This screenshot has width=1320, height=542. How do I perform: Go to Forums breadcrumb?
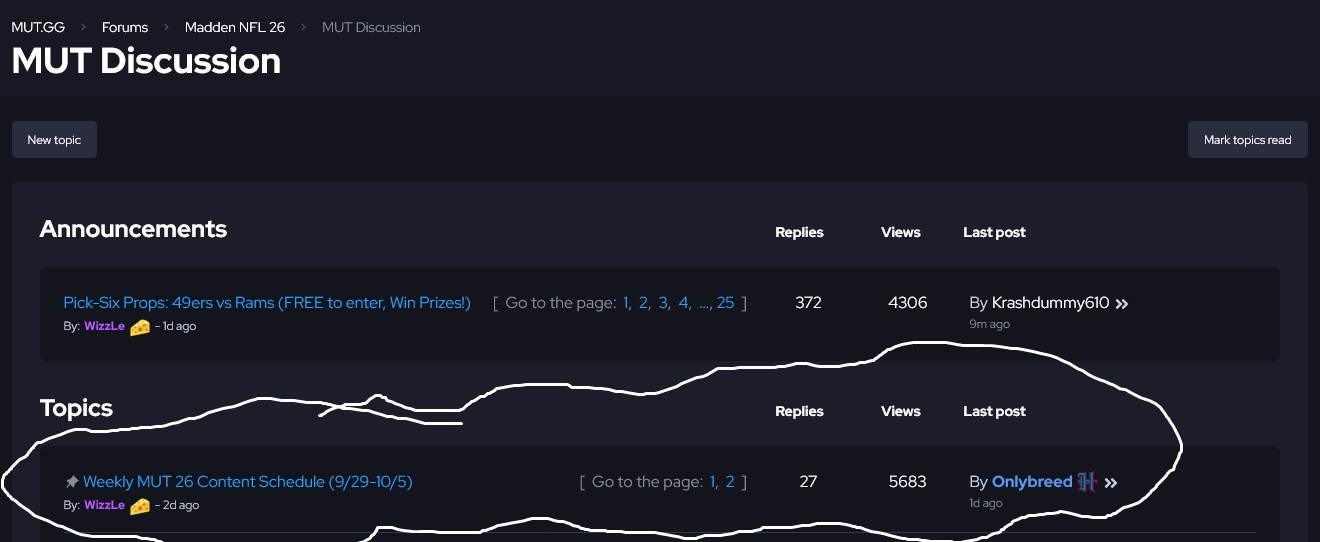pyautogui.click(x=125, y=27)
